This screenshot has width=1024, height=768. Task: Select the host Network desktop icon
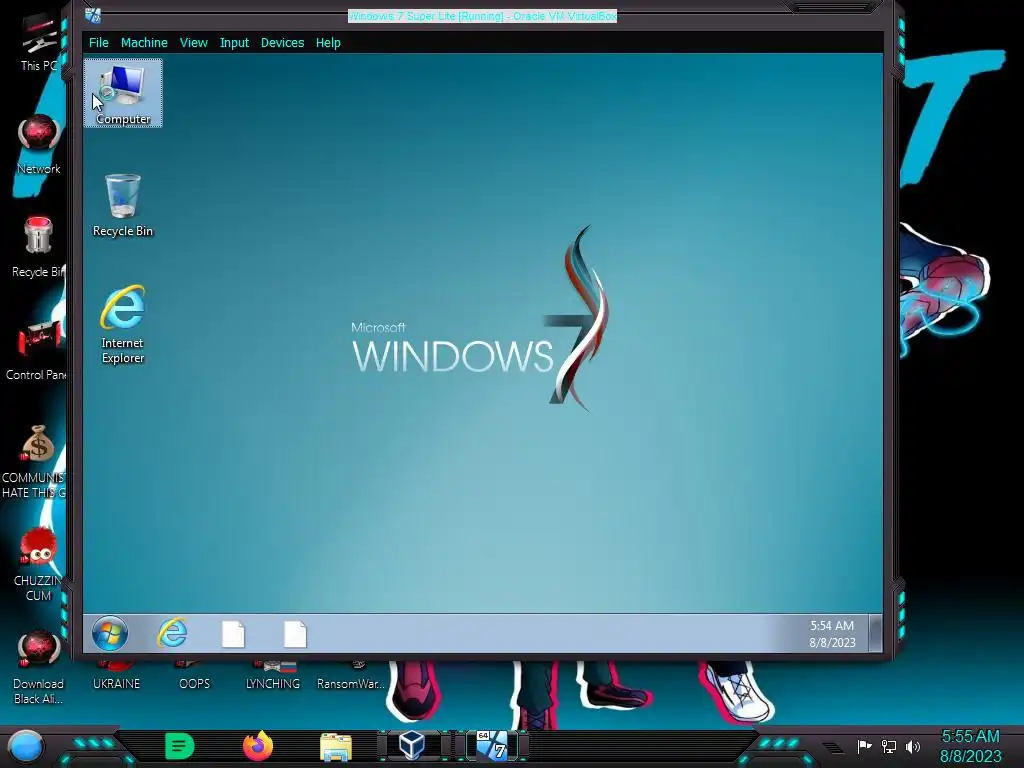click(39, 144)
